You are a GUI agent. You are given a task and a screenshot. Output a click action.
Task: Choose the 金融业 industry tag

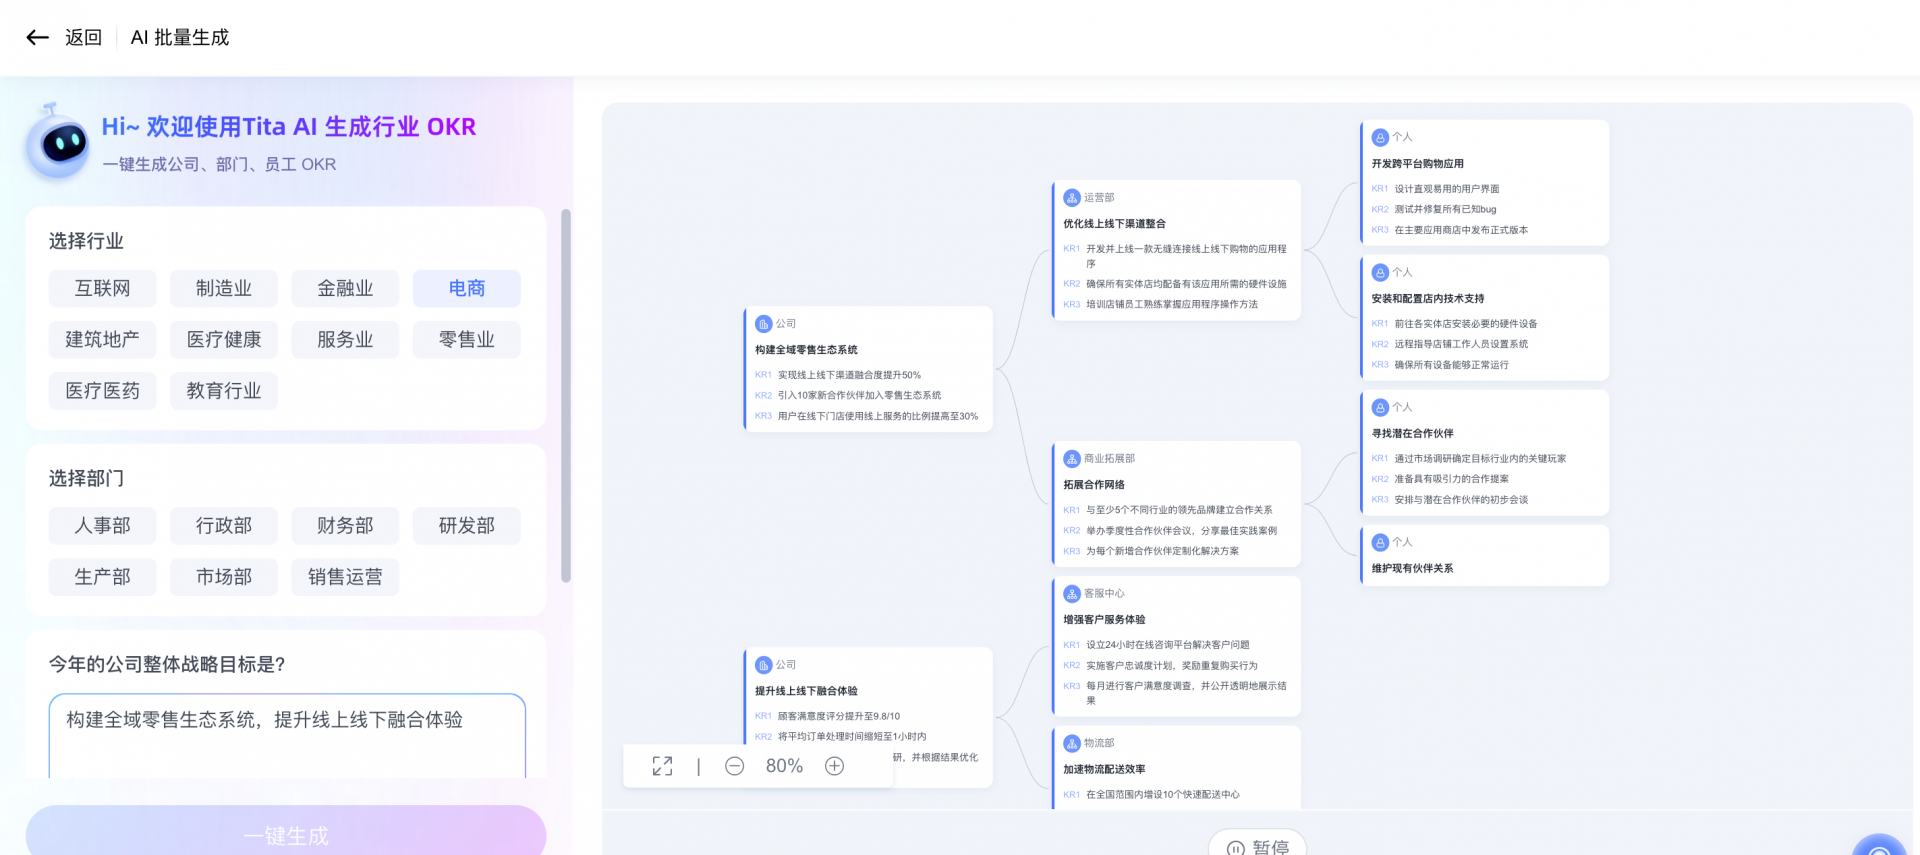pyautogui.click(x=345, y=289)
